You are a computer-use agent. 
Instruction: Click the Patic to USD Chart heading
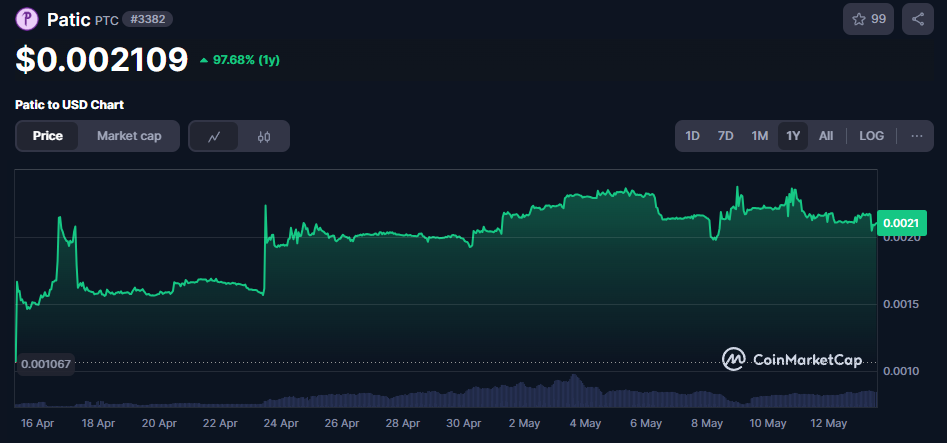click(x=69, y=105)
